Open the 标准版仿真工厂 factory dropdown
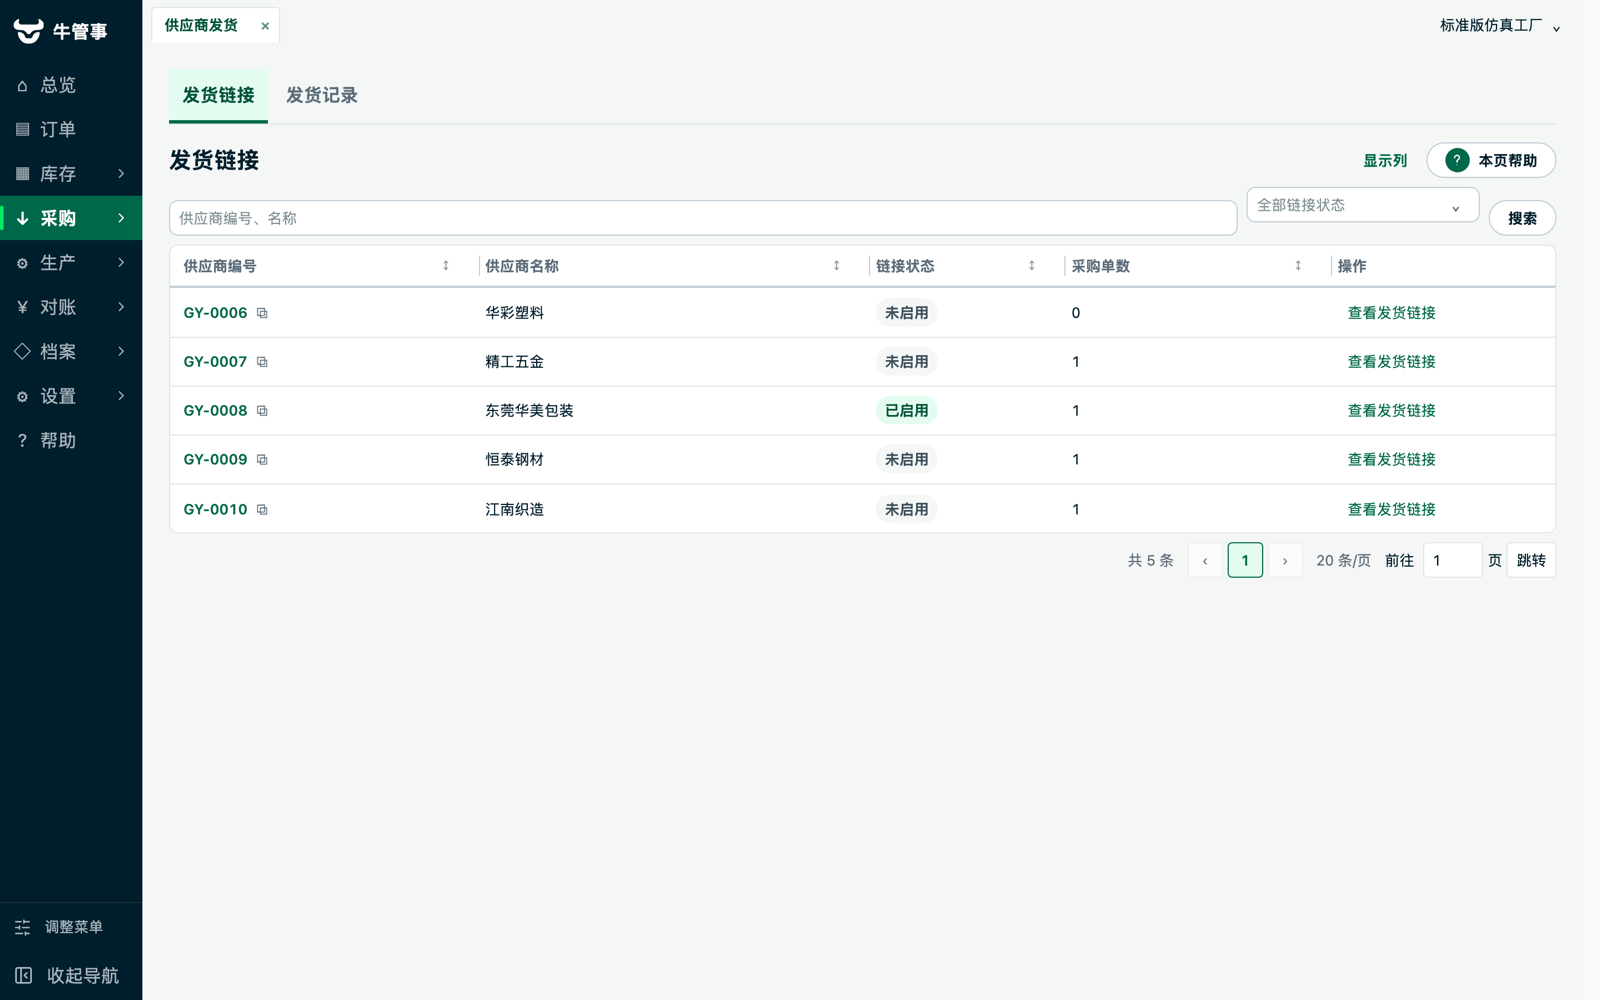Screen dimensions: 1600x1000 pos(1500,26)
